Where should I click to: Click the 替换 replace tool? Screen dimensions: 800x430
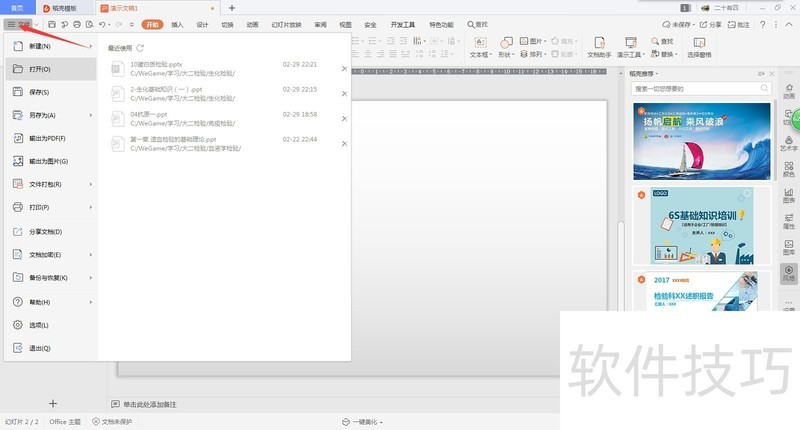pyautogui.click(x=663, y=54)
